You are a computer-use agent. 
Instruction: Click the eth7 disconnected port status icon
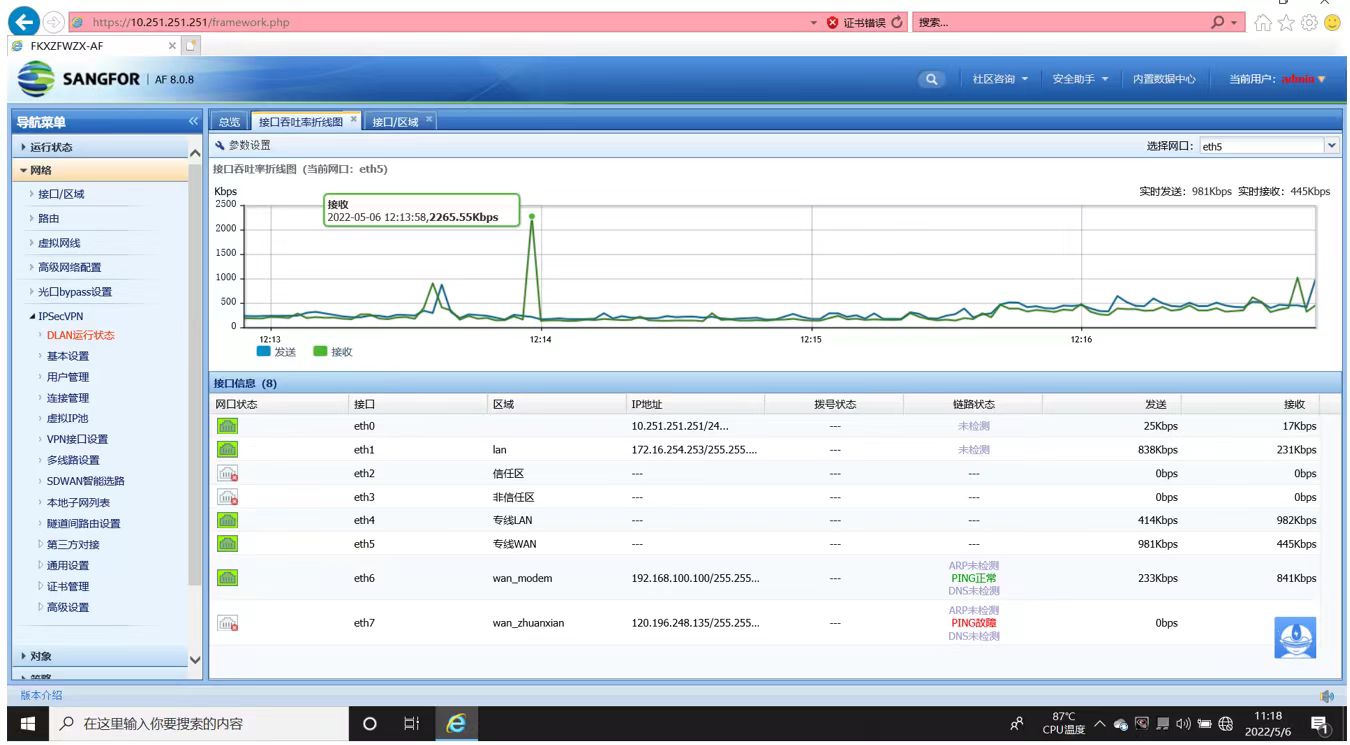coord(228,623)
